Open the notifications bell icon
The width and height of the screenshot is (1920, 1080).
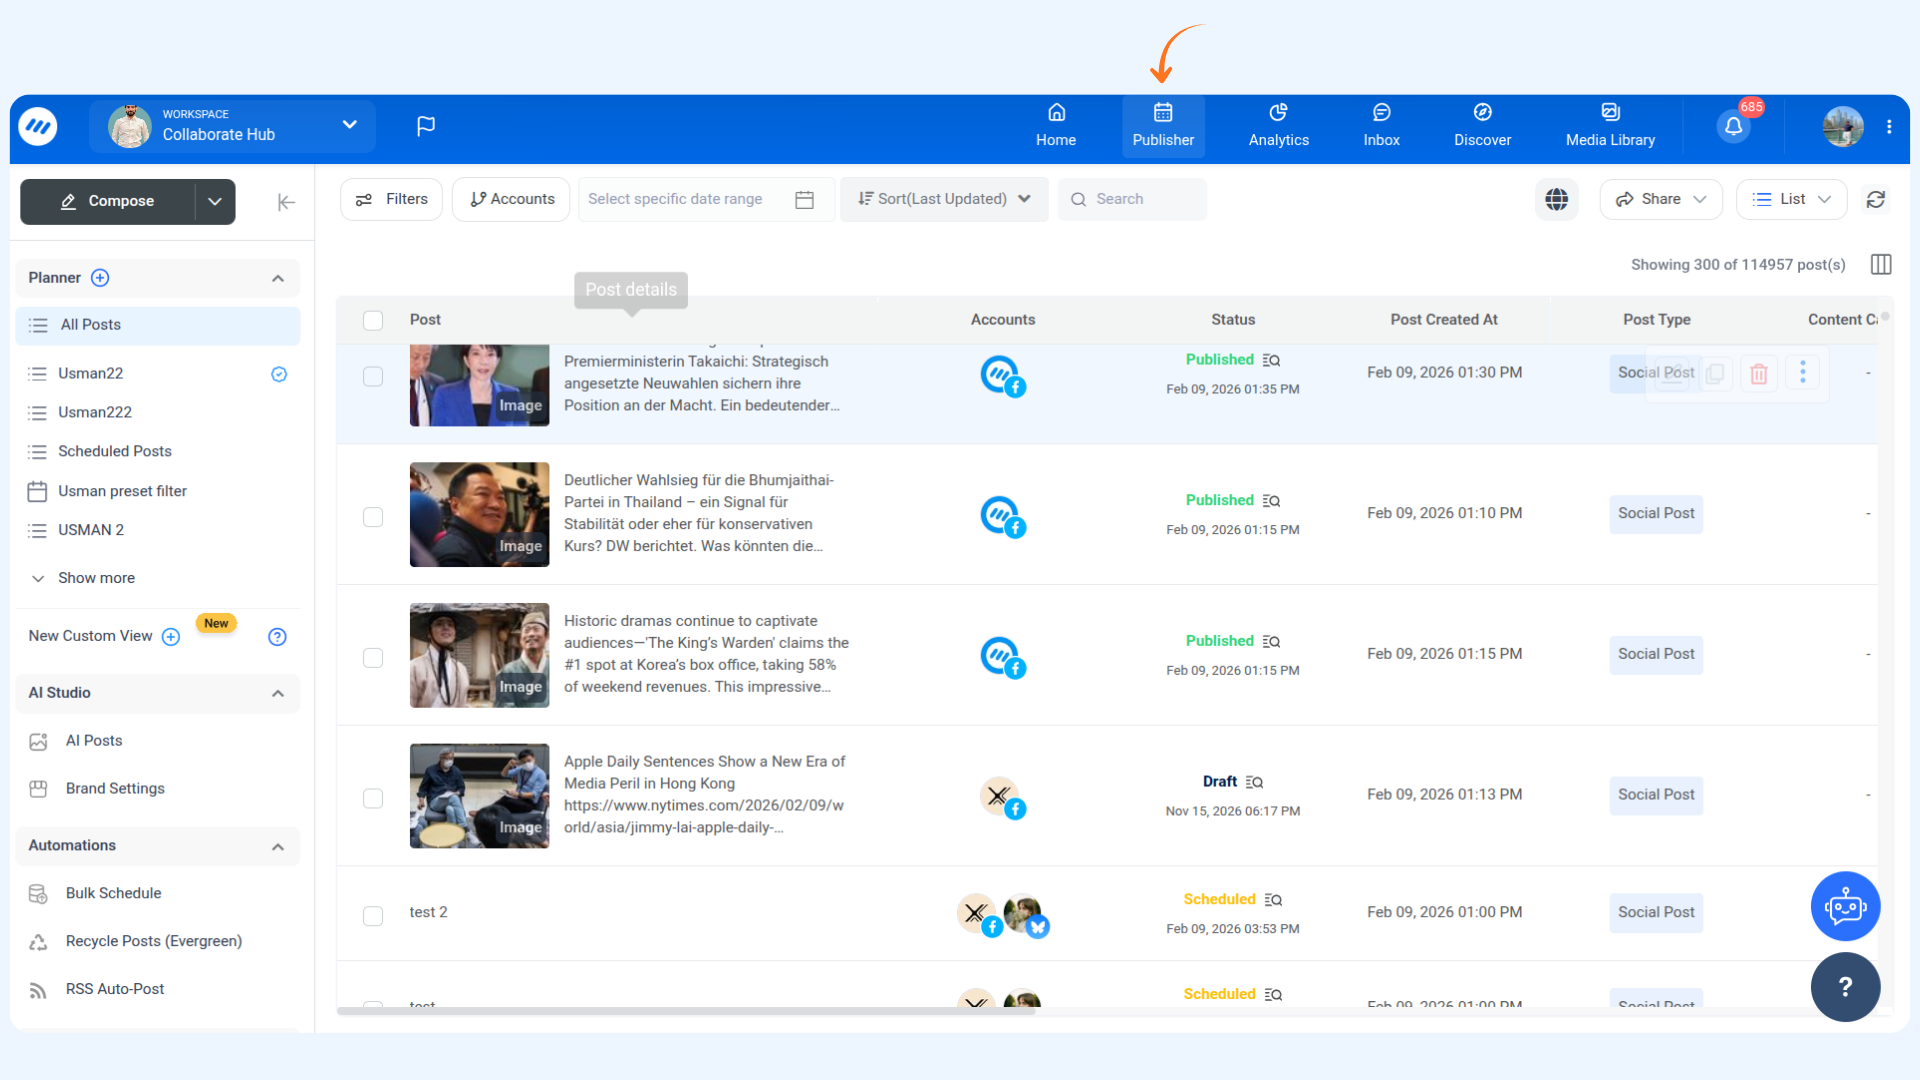1733,126
